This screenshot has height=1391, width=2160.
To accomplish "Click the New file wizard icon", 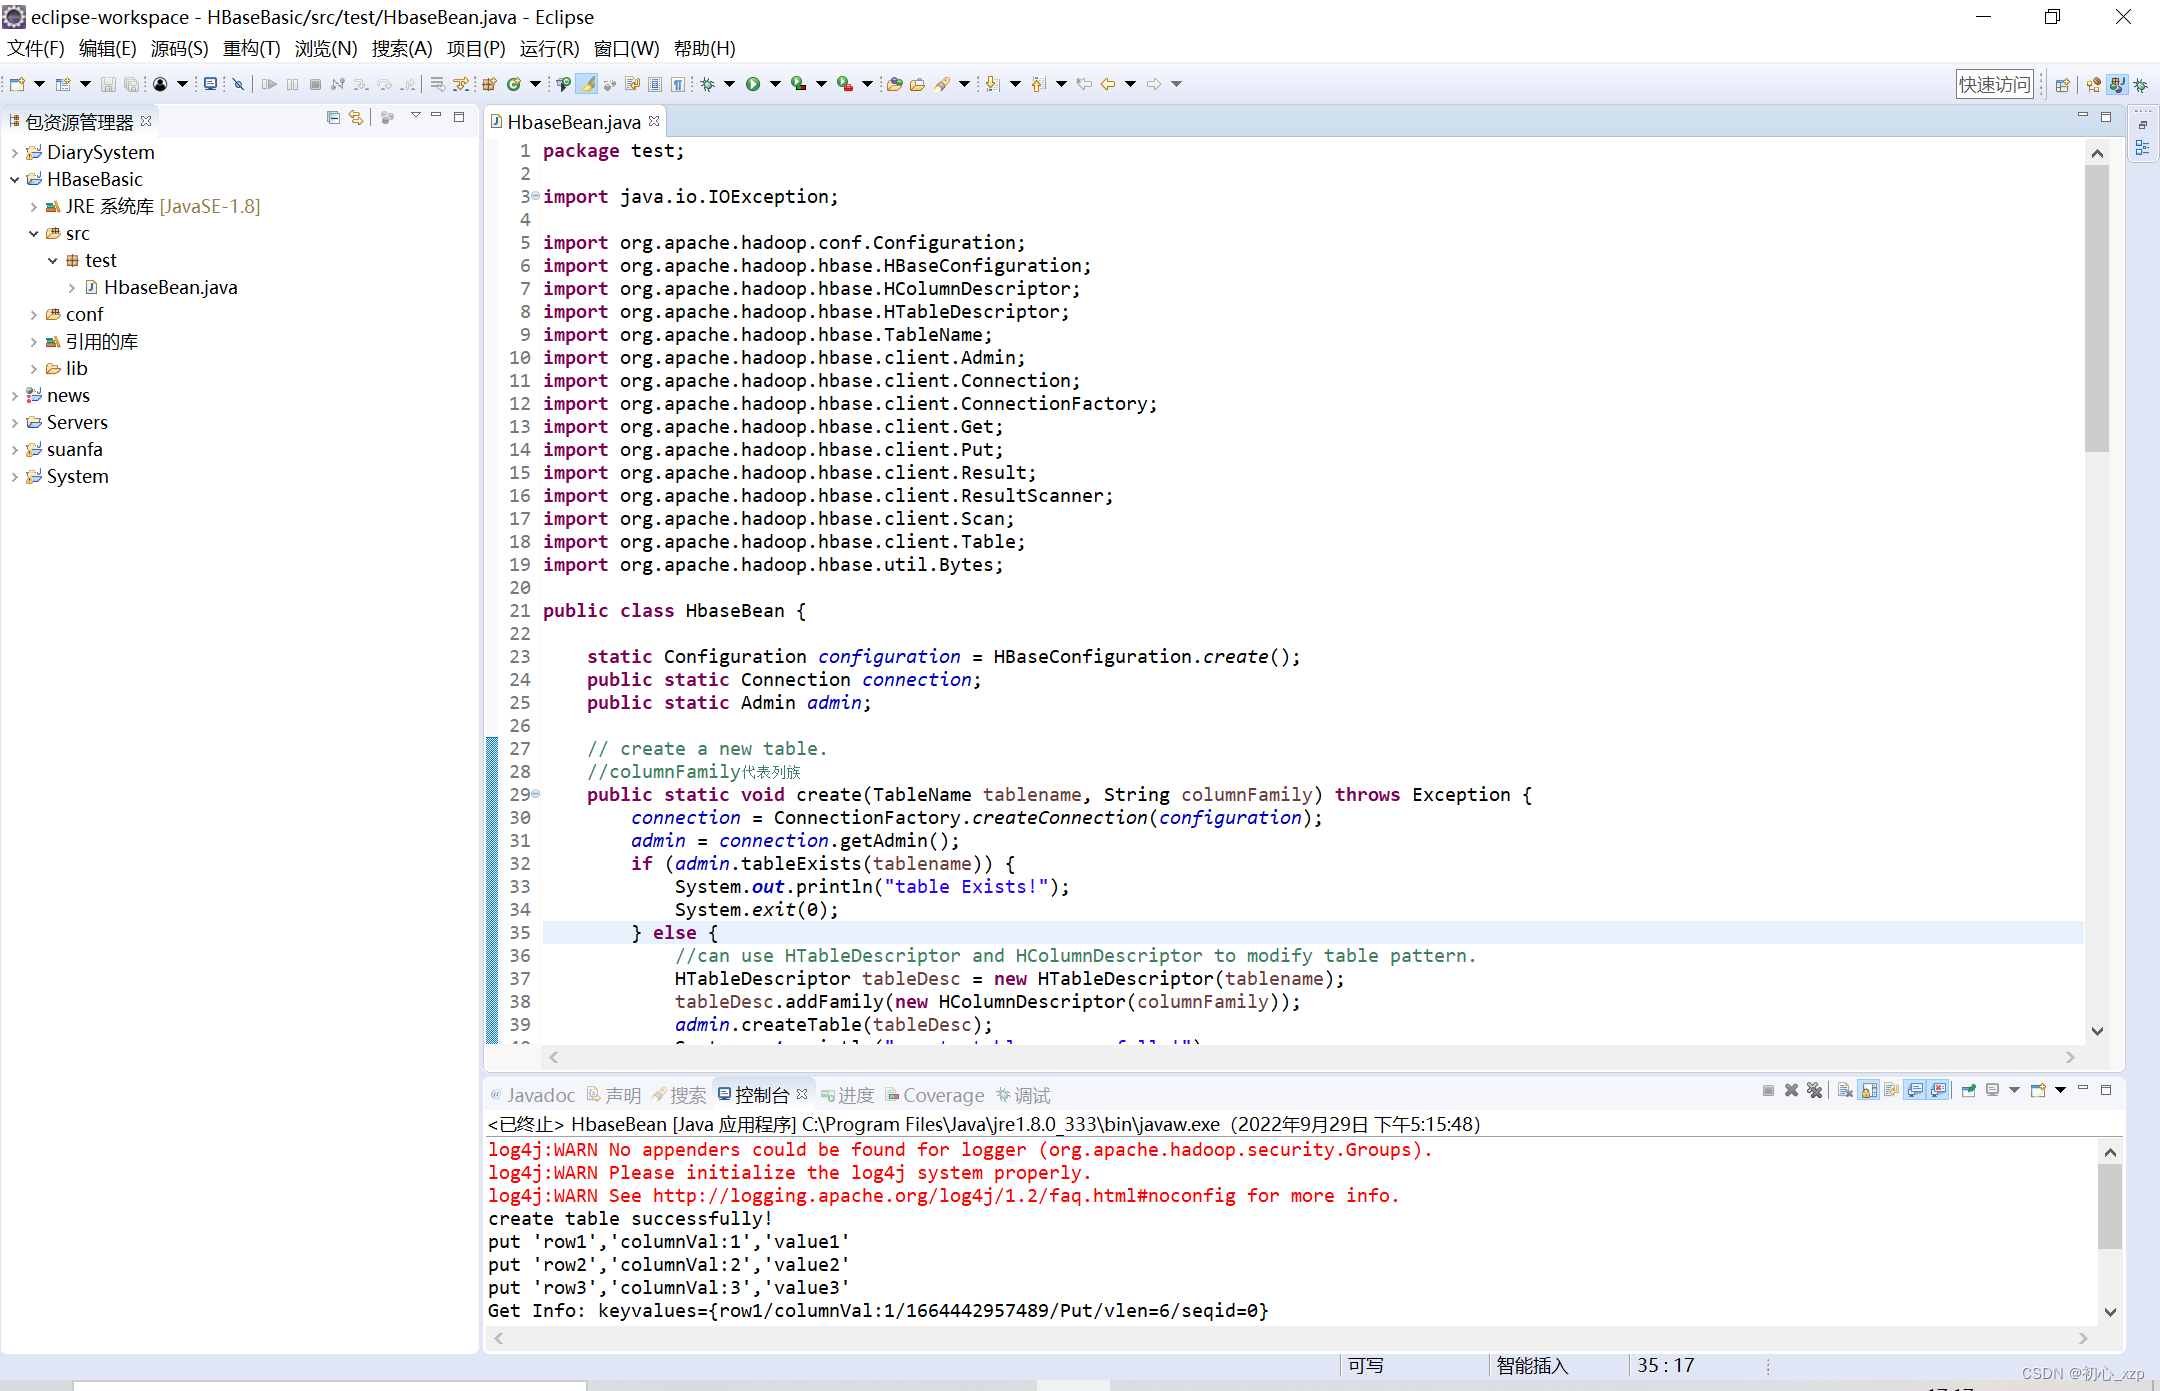I will click(x=17, y=84).
